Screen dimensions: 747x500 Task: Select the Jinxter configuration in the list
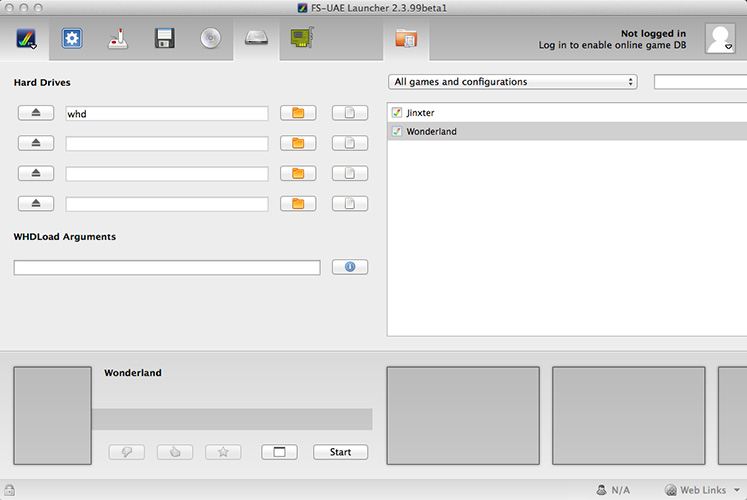[x=420, y=113]
